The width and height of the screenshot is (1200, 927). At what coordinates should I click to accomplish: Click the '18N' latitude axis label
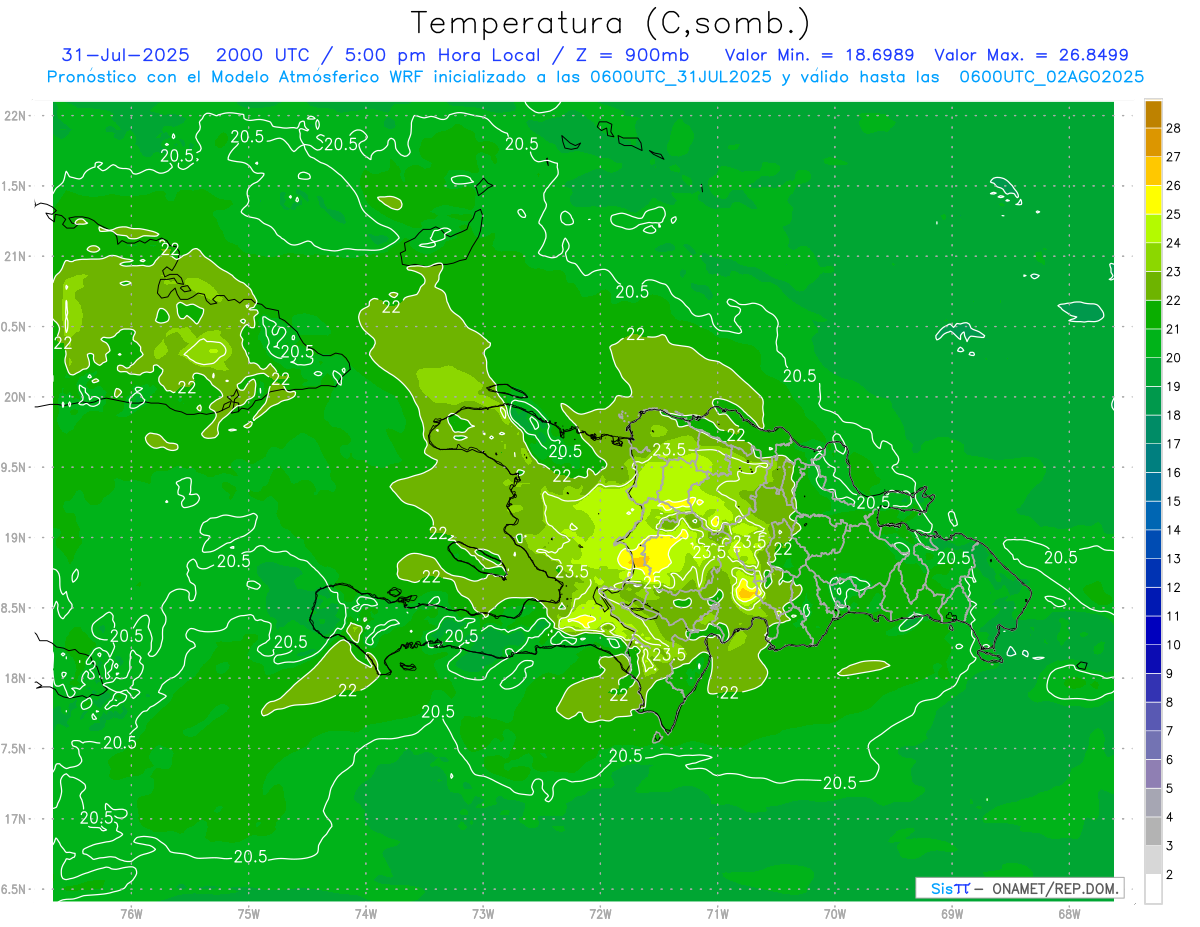(17, 679)
